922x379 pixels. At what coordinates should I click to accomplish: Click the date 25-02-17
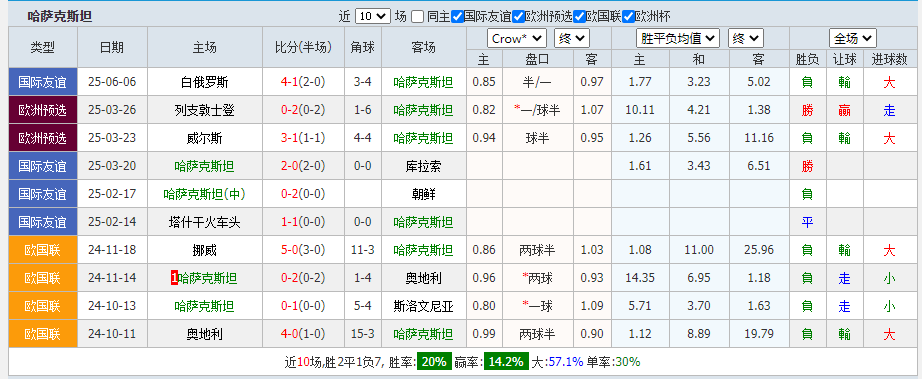(x=112, y=194)
